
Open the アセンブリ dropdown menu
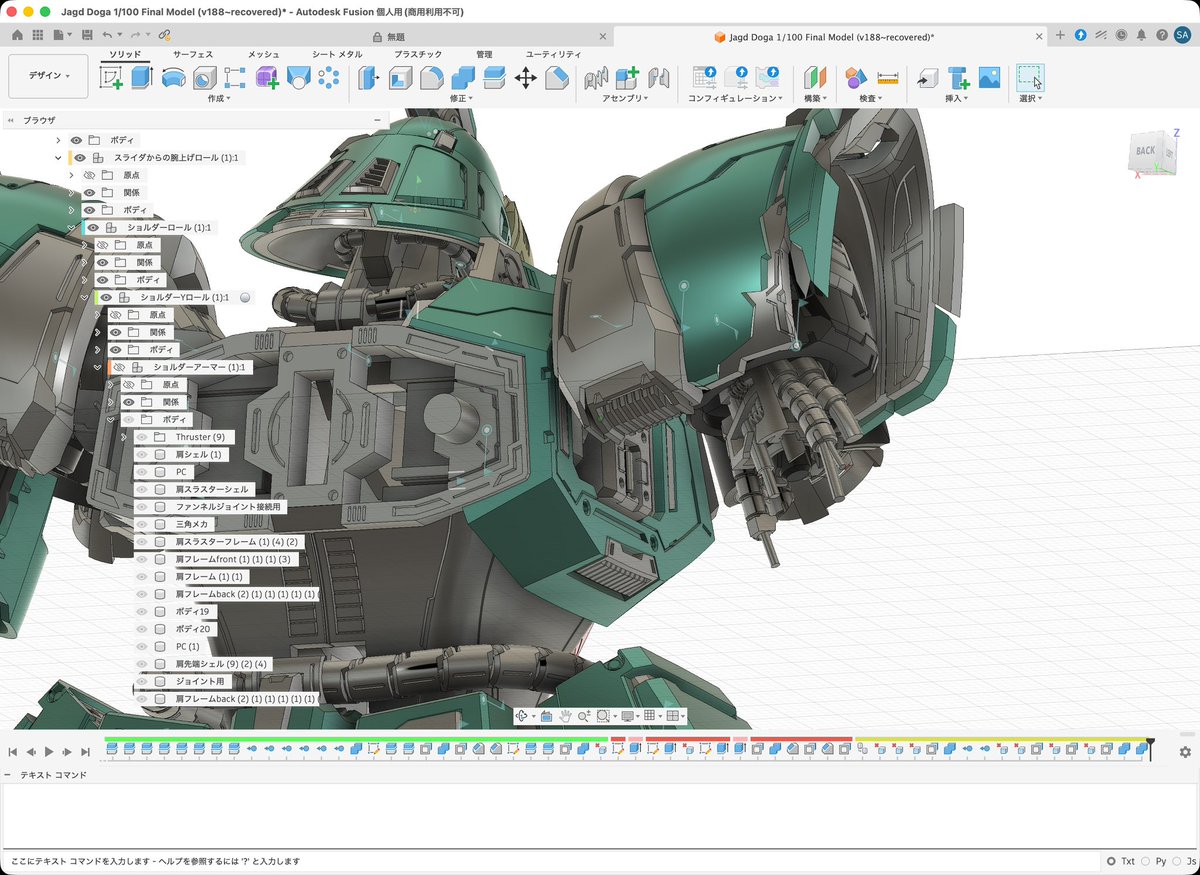click(627, 99)
